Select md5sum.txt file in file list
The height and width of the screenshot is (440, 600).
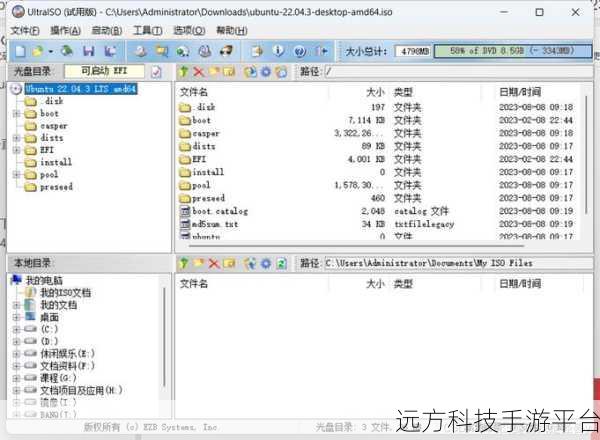click(215, 224)
